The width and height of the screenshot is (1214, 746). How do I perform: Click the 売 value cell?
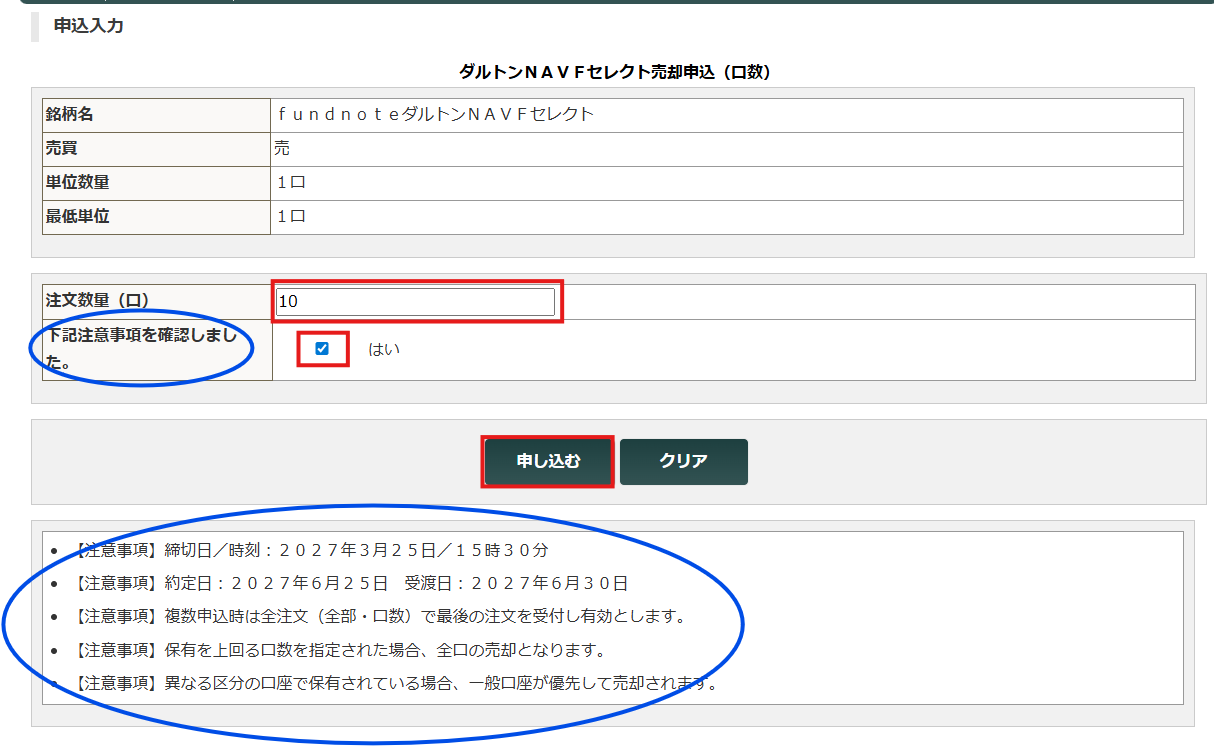[727, 149]
